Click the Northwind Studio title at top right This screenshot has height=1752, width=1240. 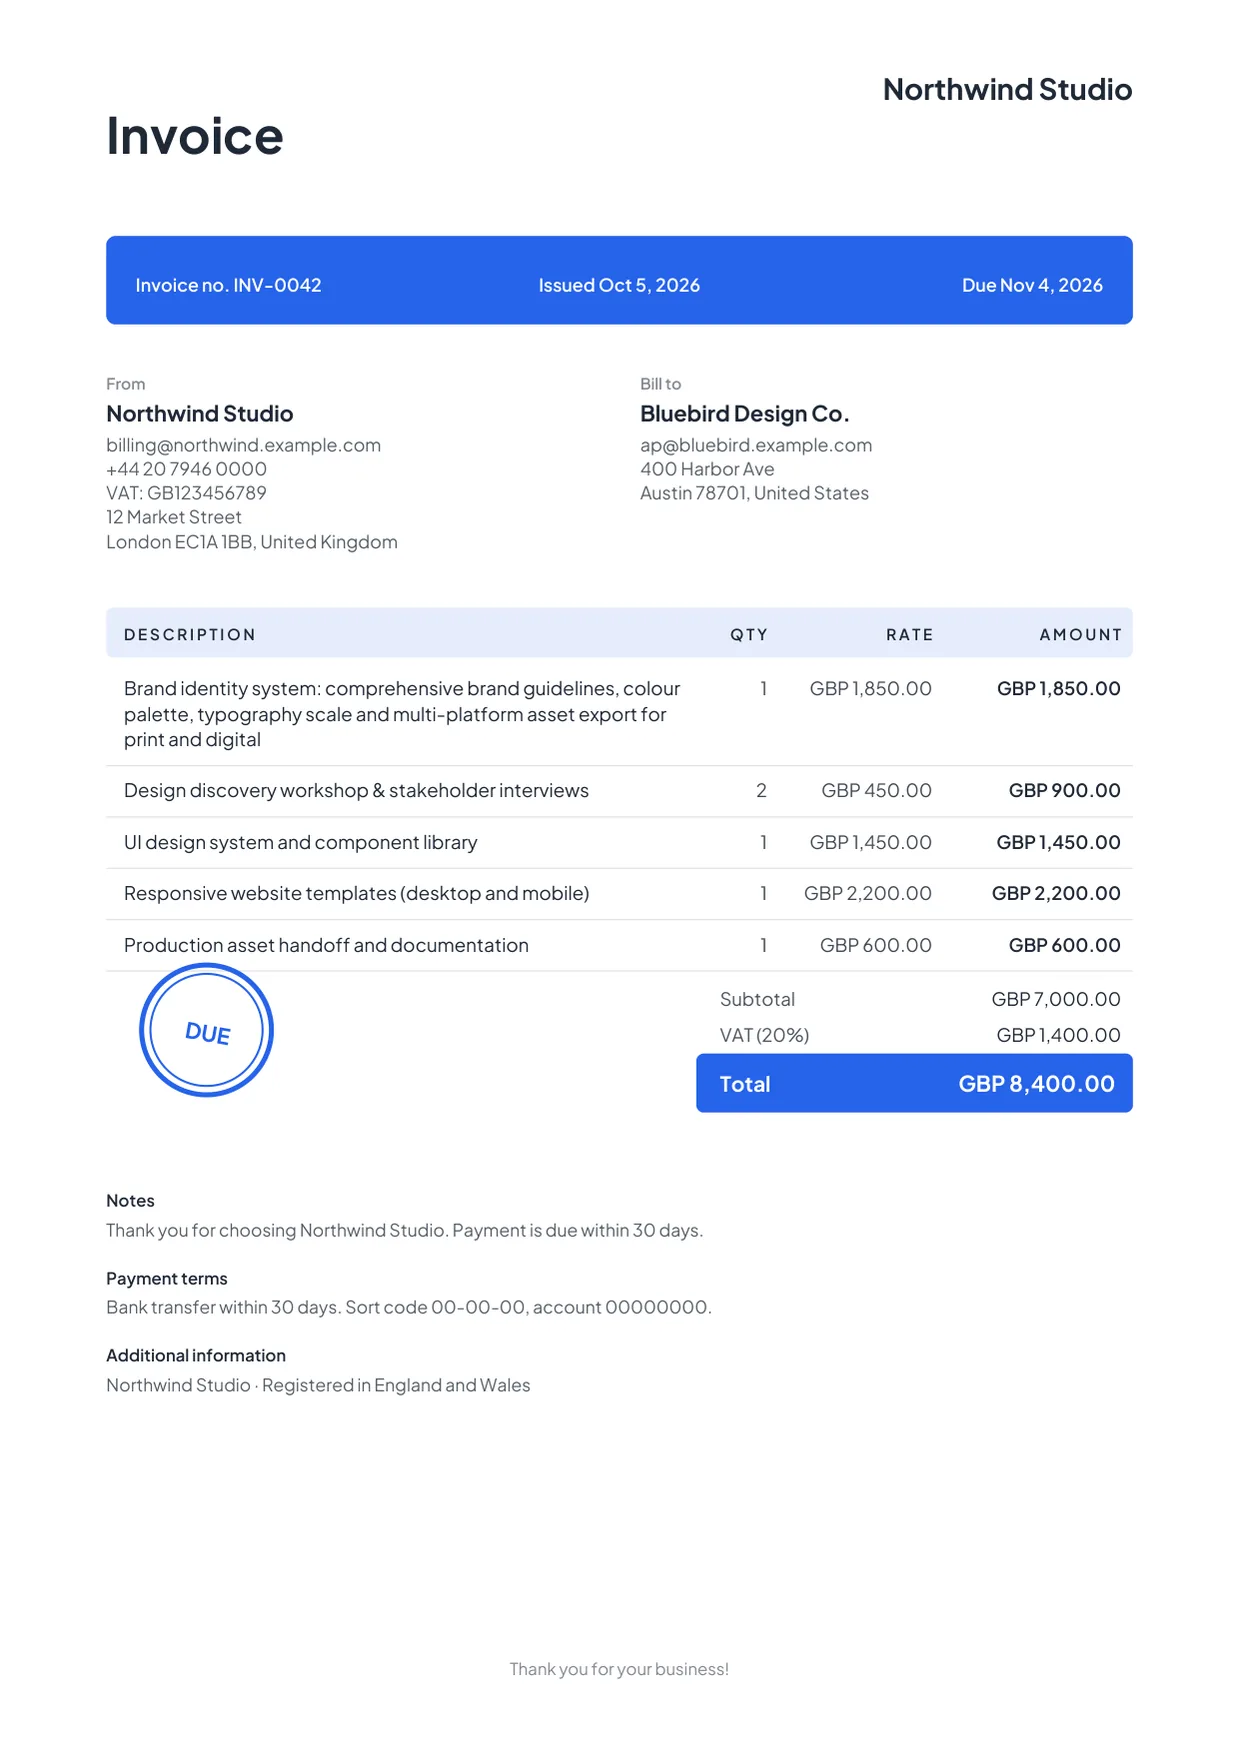(x=1007, y=89)
